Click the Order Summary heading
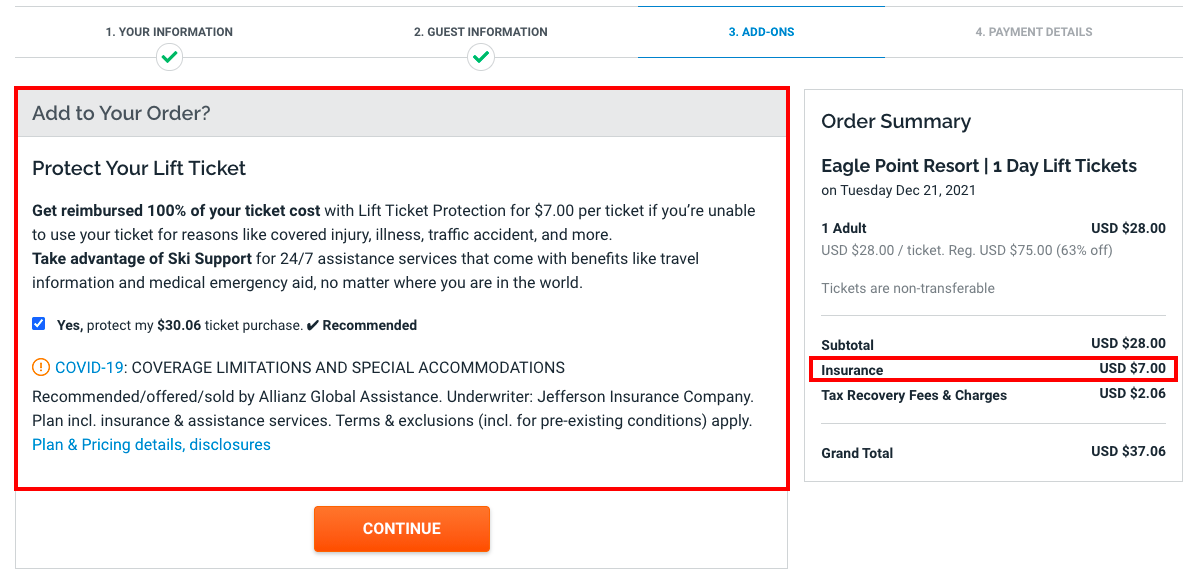 pos(895,121)
